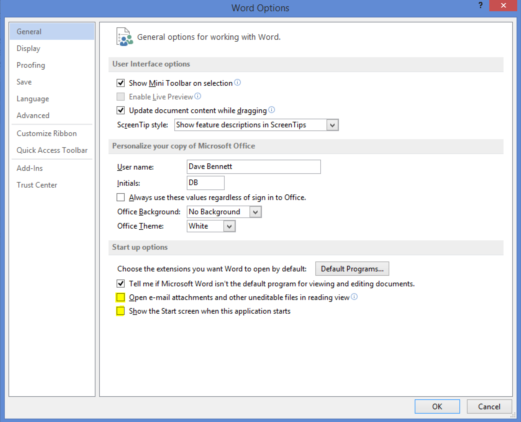Click info icon after Update document content
The image size is (521, 422).
(272, 110)
